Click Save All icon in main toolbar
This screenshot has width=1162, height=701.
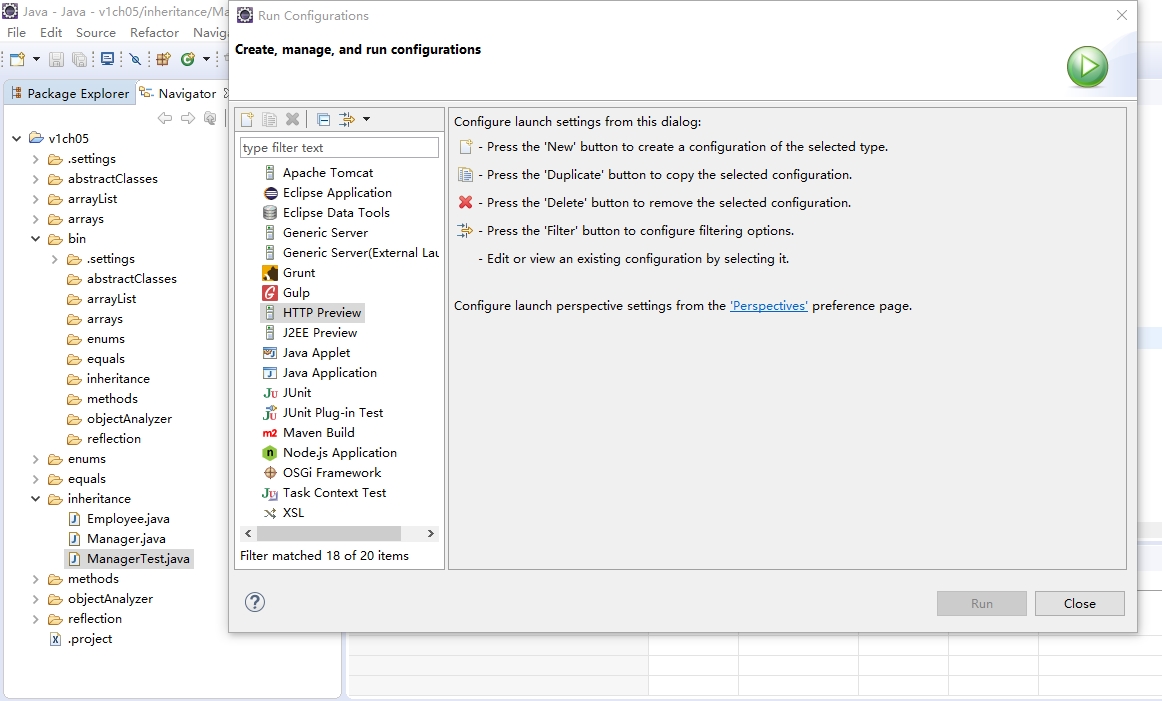point(79,59)
